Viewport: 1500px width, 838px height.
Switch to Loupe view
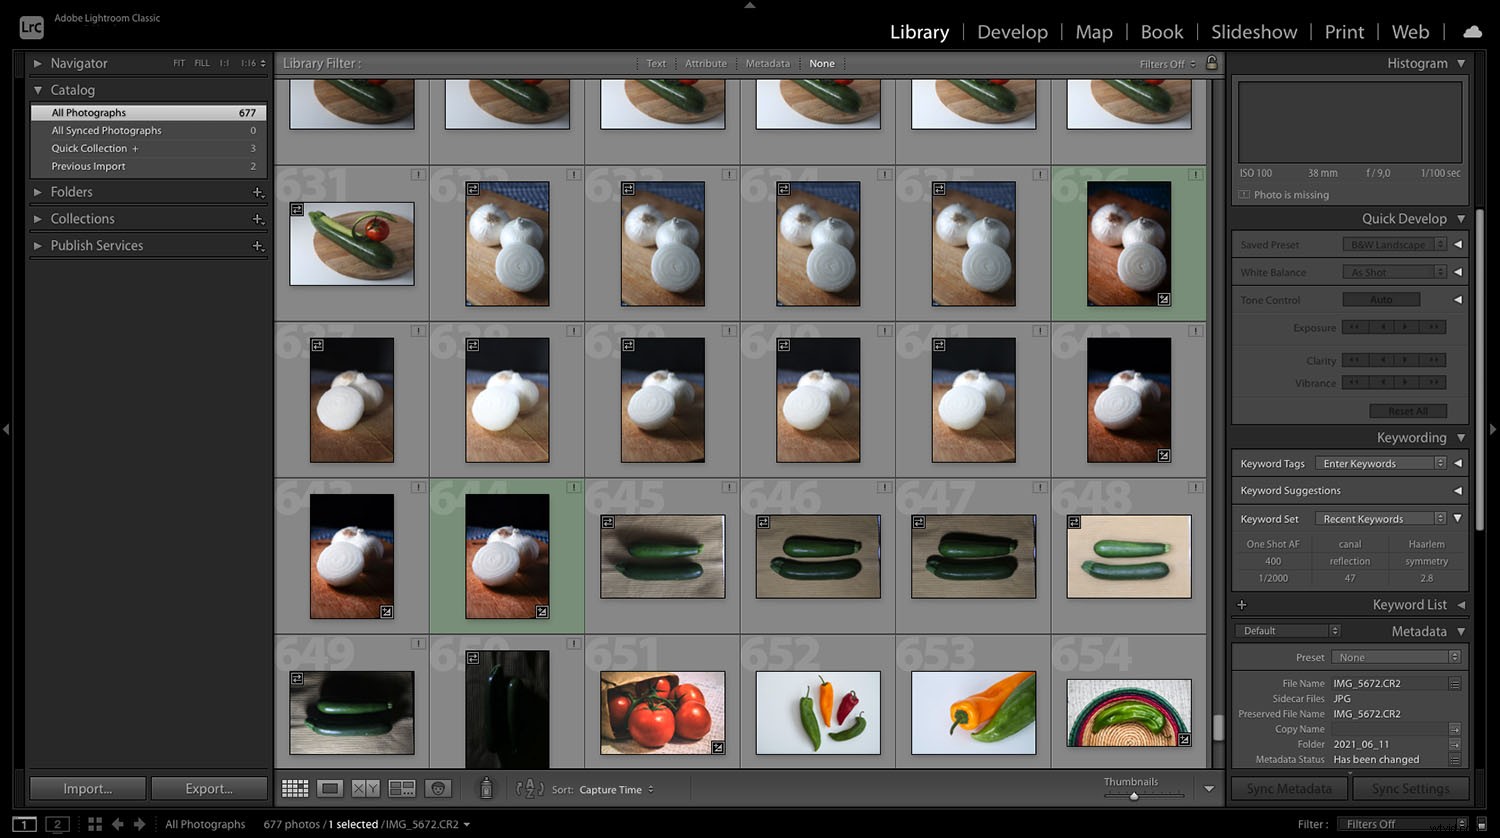click(330, 788)
